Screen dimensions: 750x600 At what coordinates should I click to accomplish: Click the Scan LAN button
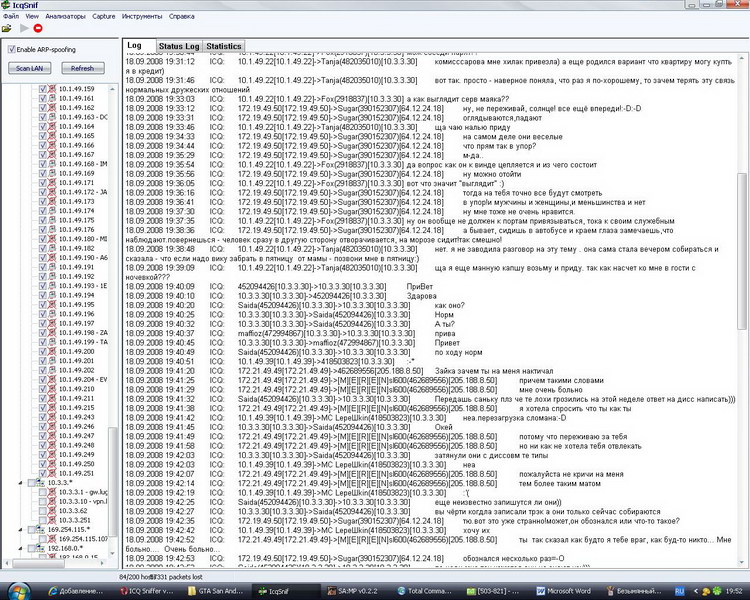pyautogui.click(x=30, y=68)
